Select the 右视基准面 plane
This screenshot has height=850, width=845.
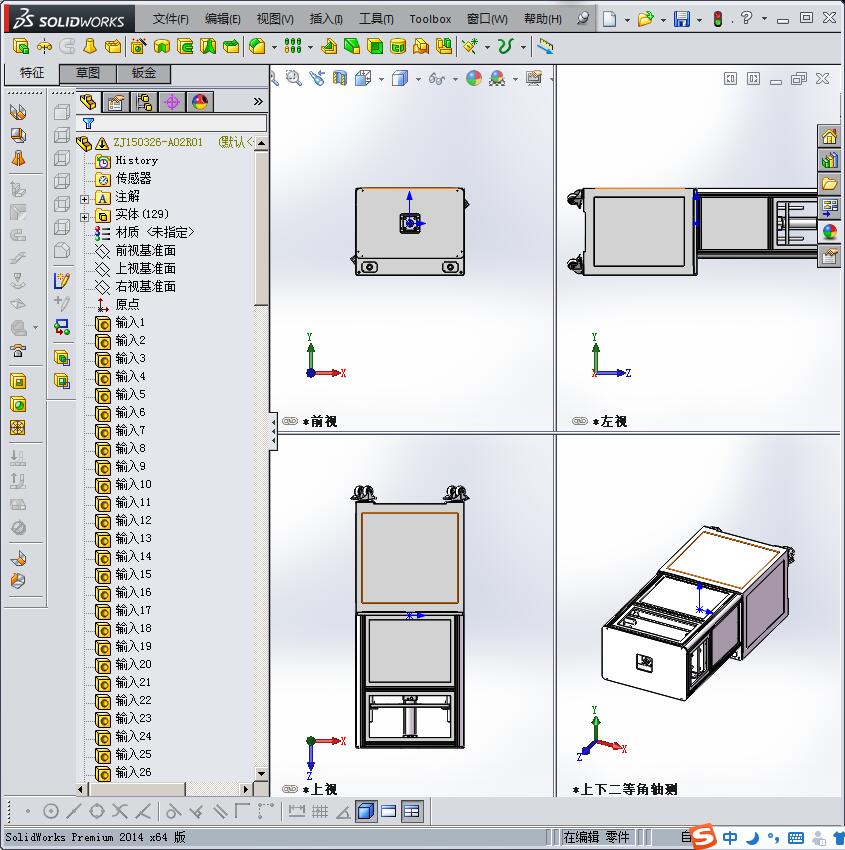[x=145, y=286]
